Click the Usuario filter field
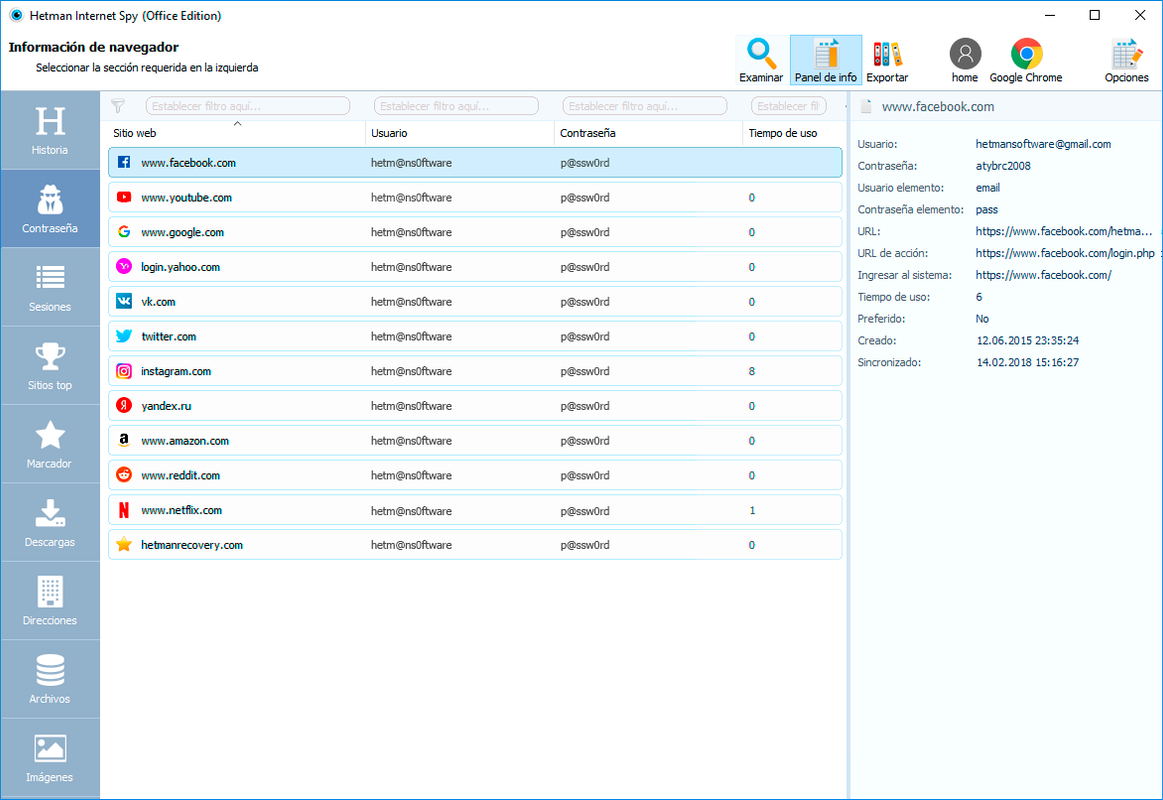This screenshot has width=1163, height=800. (456, 106)
